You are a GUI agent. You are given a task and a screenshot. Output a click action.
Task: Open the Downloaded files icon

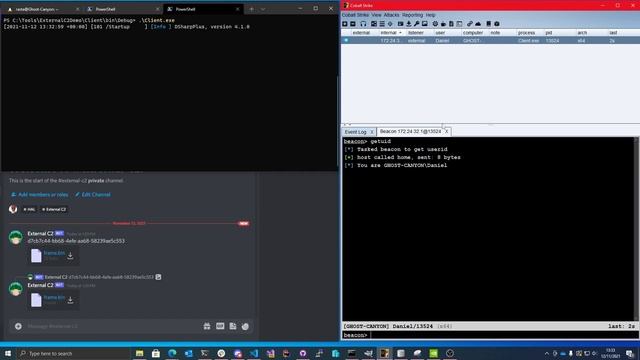point(409,24)
